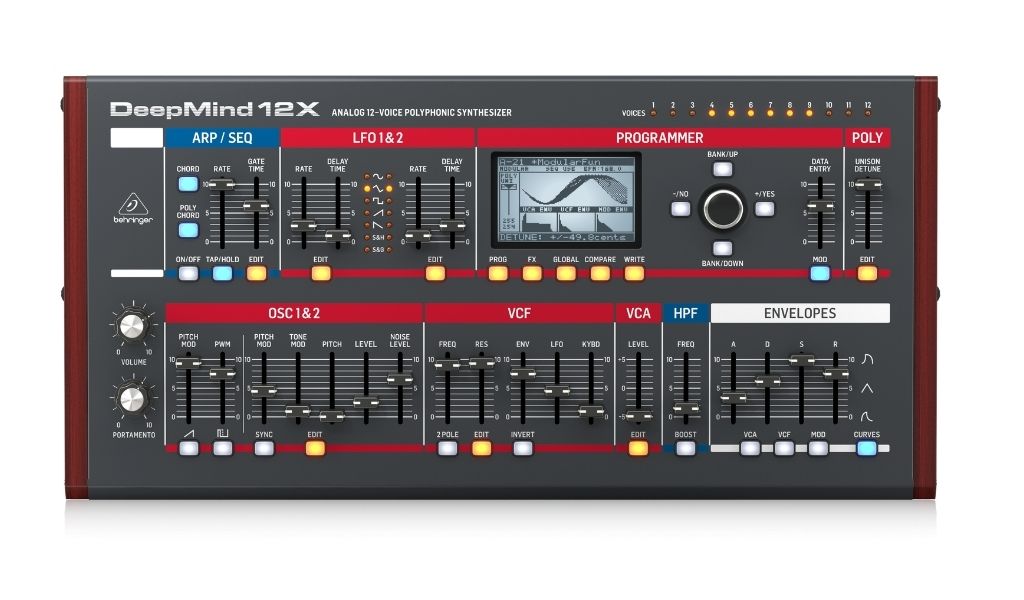Click the BANK/DOWN button
1024x600 pixels.
[x=722, y=249]
